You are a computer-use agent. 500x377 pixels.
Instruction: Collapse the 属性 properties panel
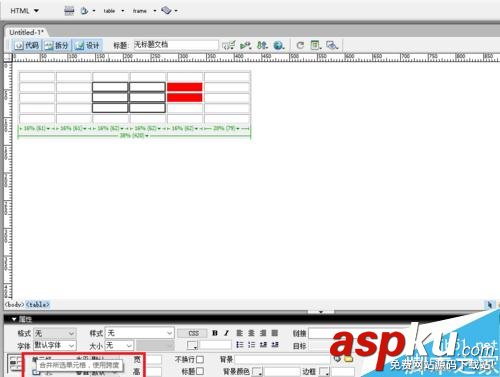(x=14, y=319)
